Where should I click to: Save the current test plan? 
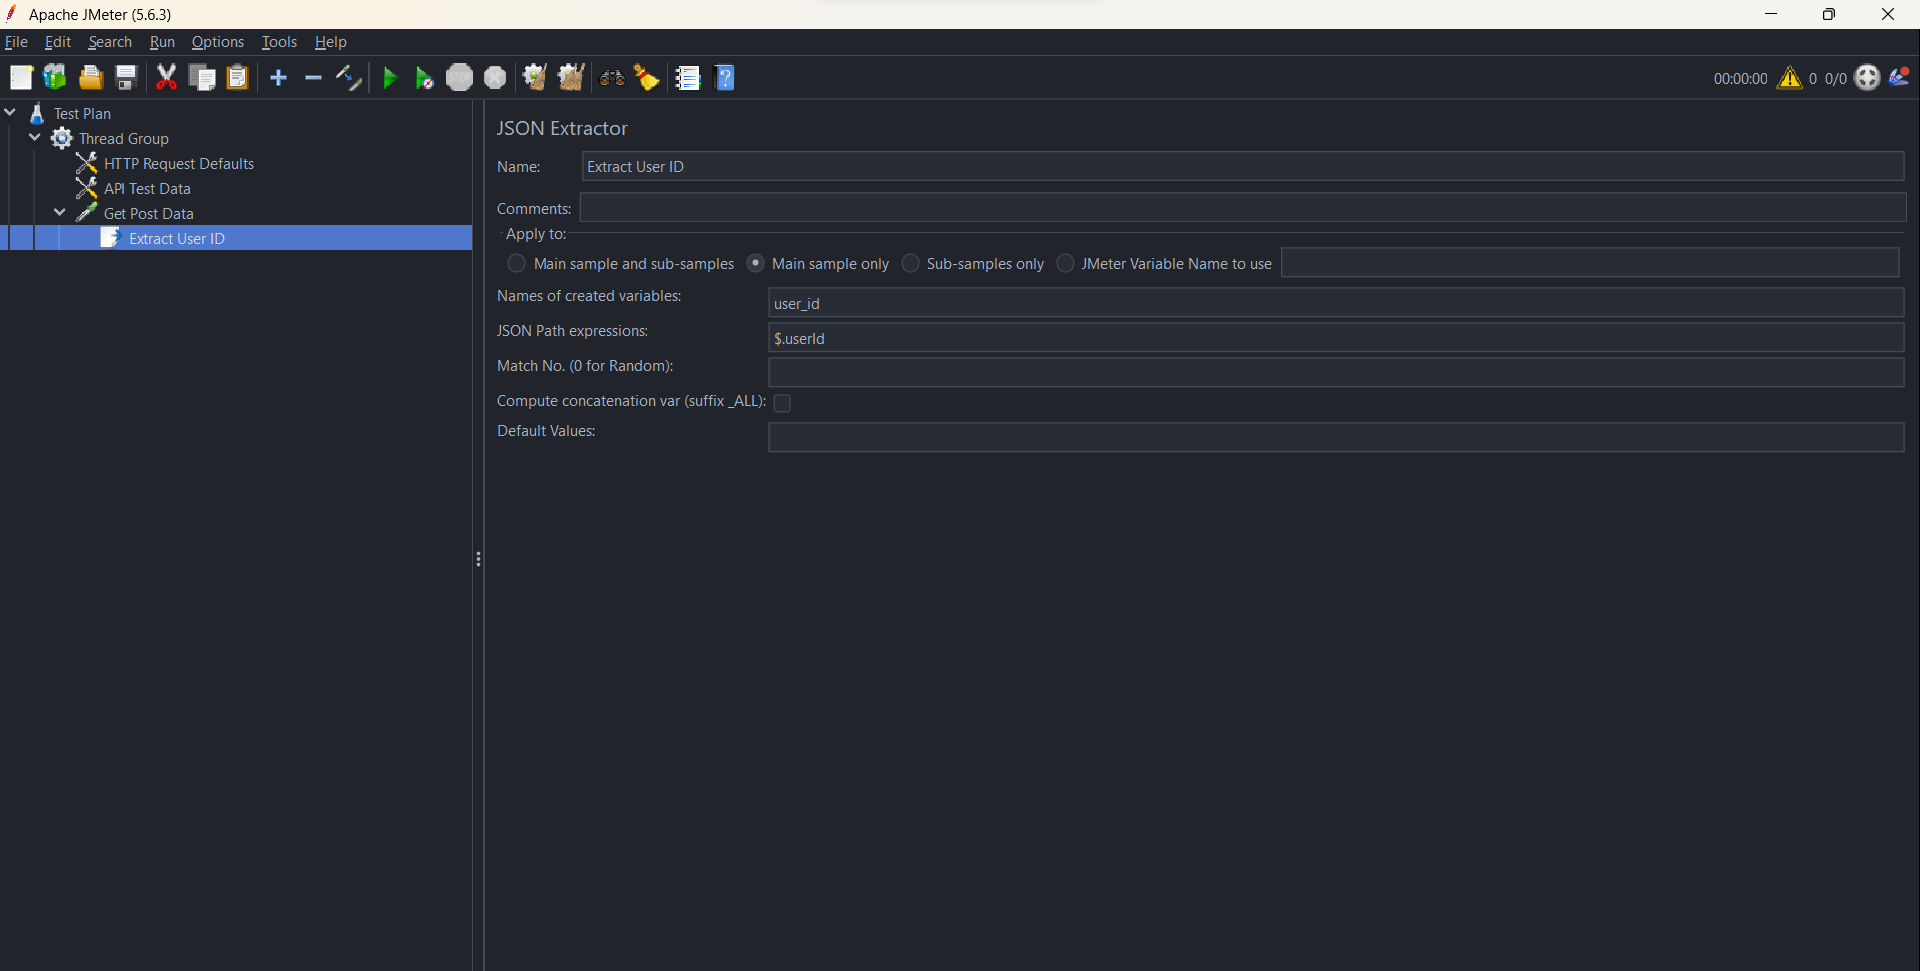[124, 77]
